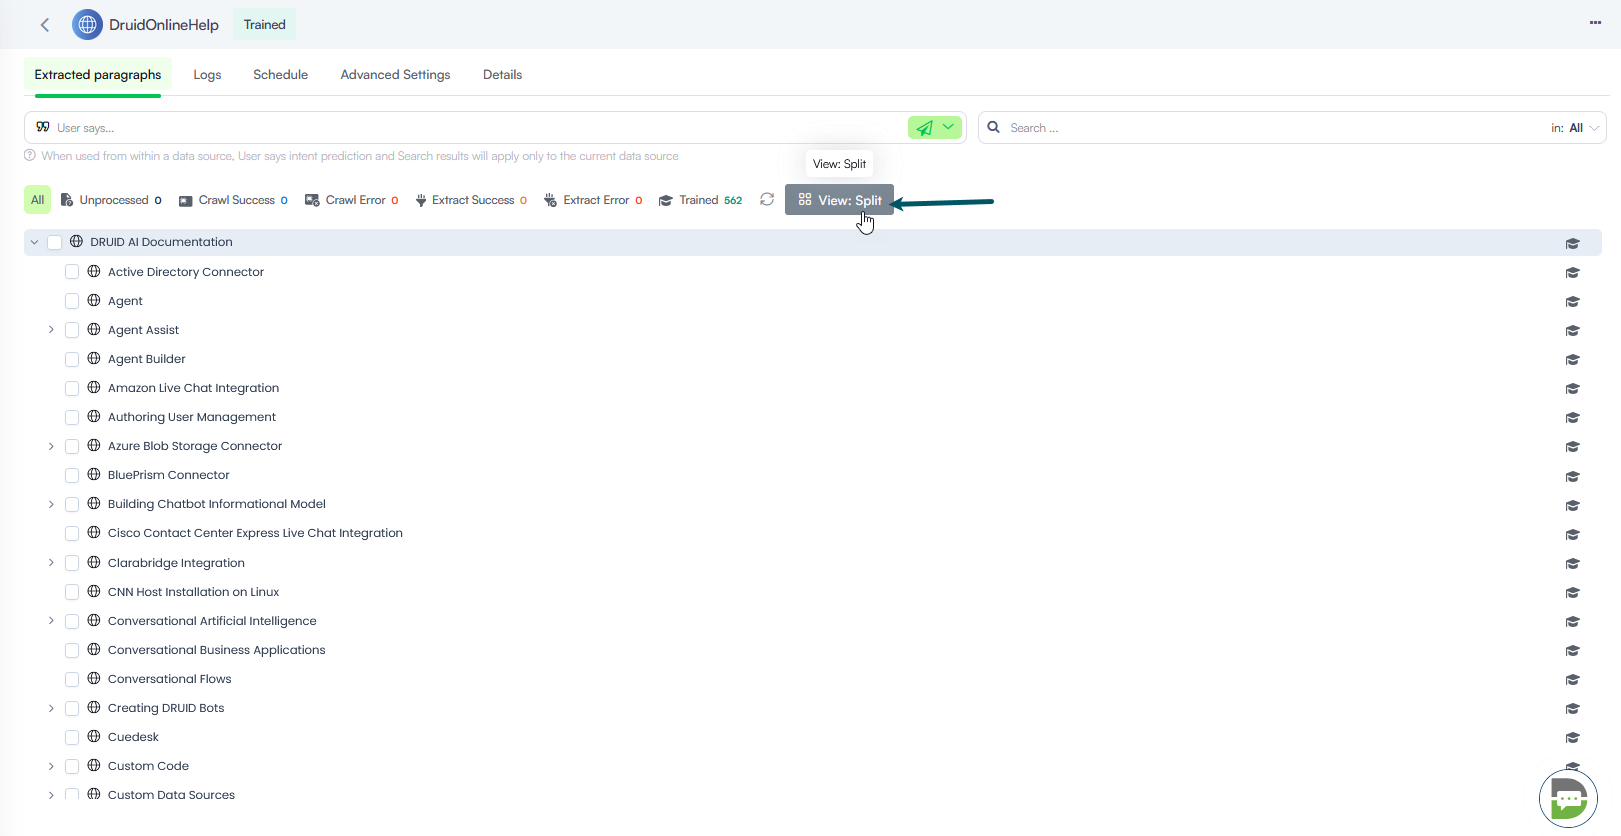Click train icon for BluePrism Connector
The height and width of the screenshot is (836, 1621).
point(1572,476)
